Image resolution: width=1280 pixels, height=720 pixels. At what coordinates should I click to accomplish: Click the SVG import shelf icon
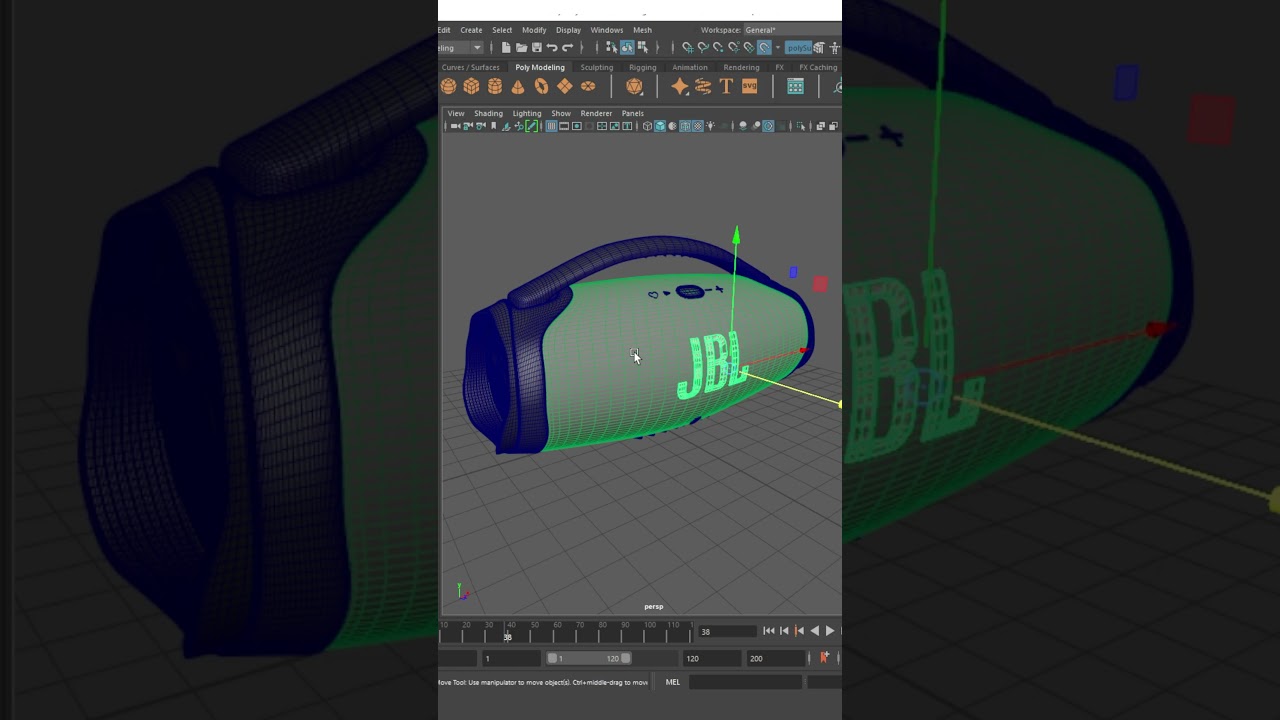click(749, 87)
